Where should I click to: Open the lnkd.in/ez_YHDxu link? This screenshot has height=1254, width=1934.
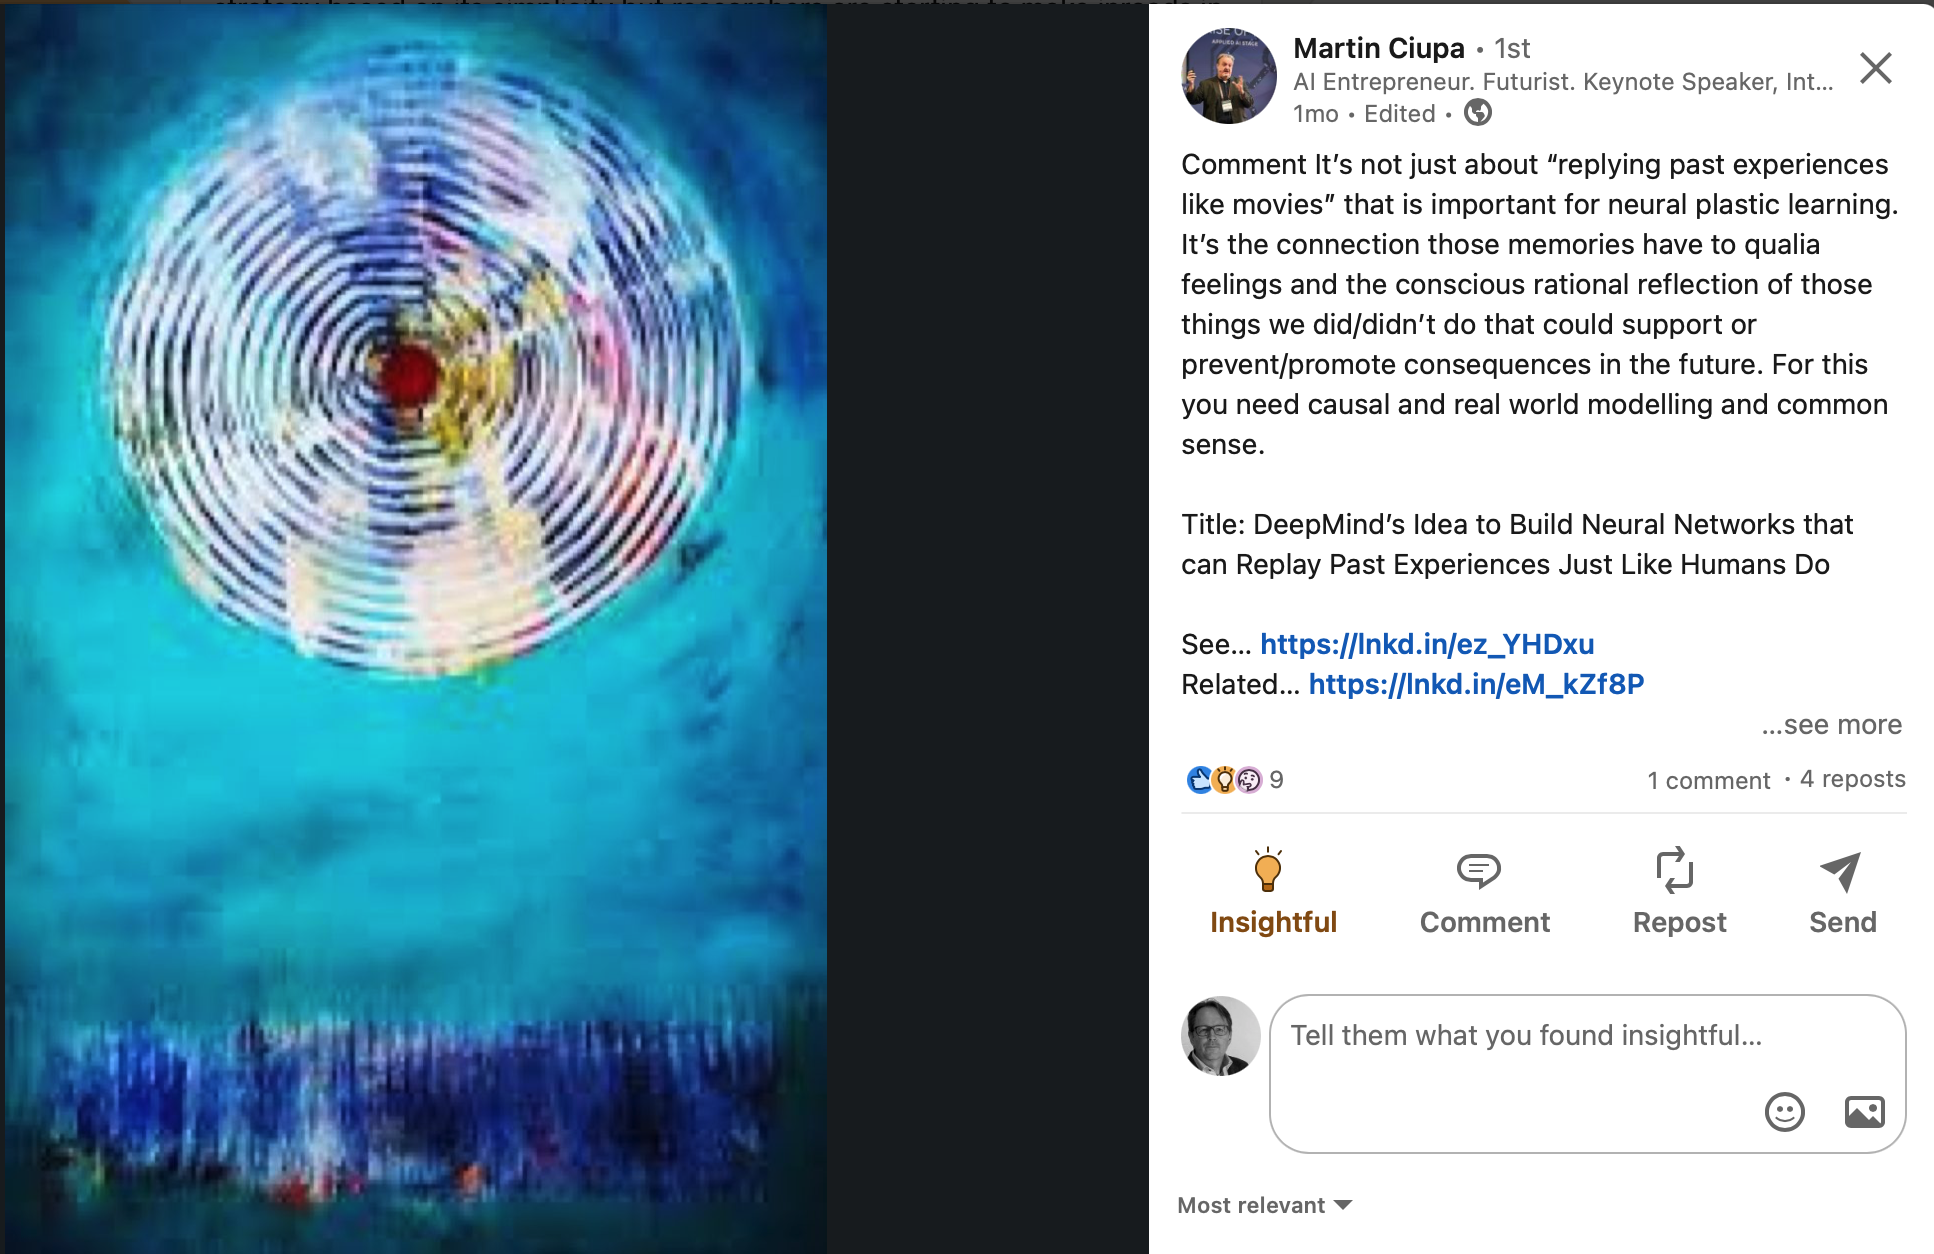click(1427, 644)
